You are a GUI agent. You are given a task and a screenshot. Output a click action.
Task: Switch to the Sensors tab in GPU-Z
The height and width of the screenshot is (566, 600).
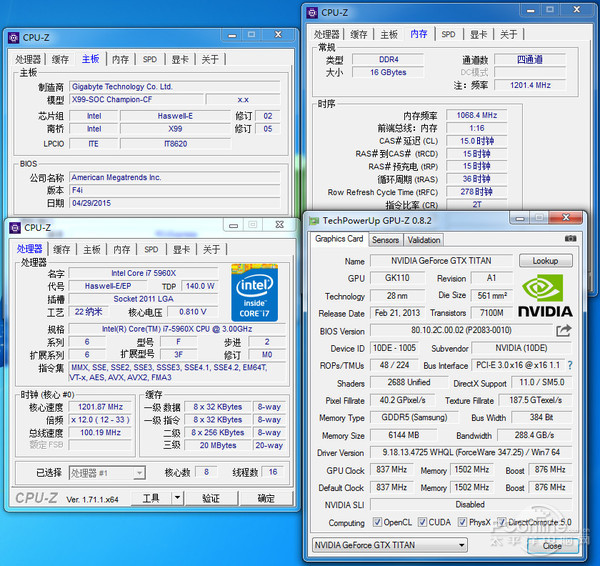coord(386,240)
